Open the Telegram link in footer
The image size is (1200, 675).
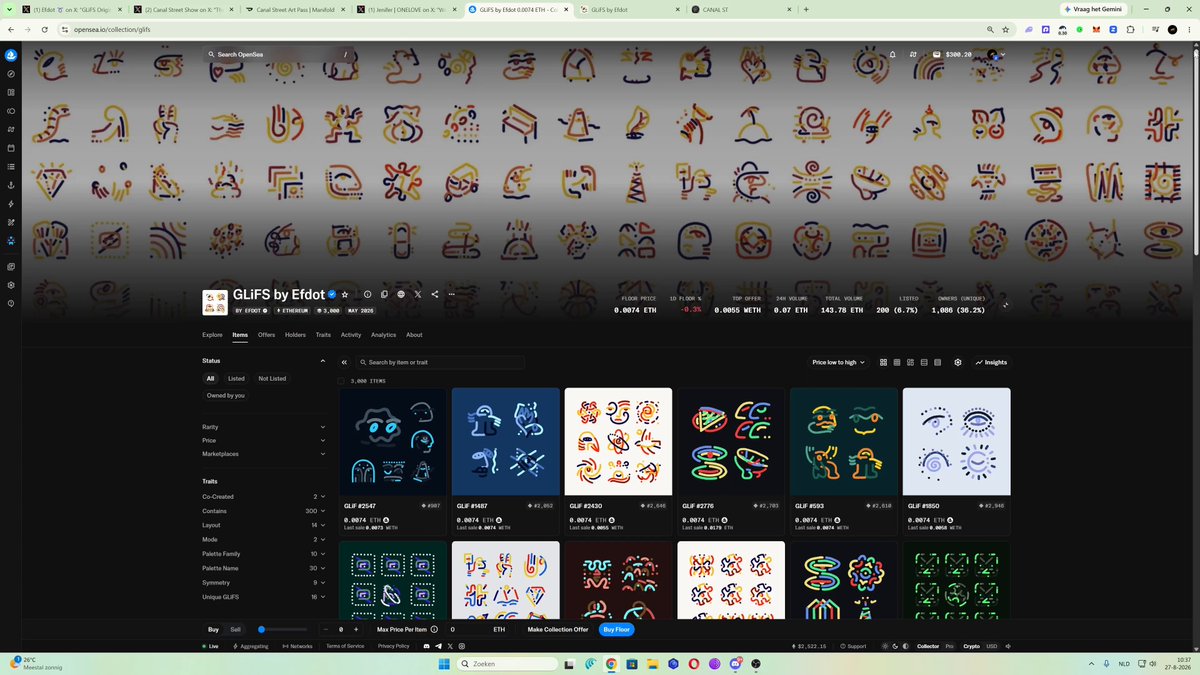pyautogui.click(x=438, y=646)
